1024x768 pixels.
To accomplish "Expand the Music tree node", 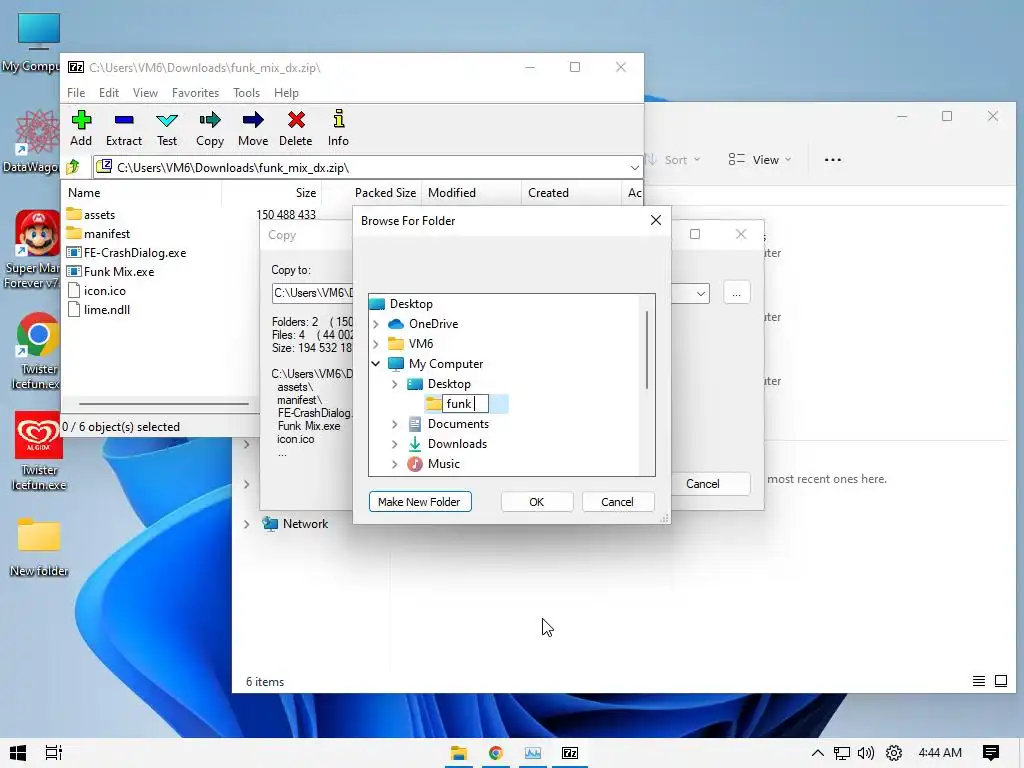I will click(394, 464).
